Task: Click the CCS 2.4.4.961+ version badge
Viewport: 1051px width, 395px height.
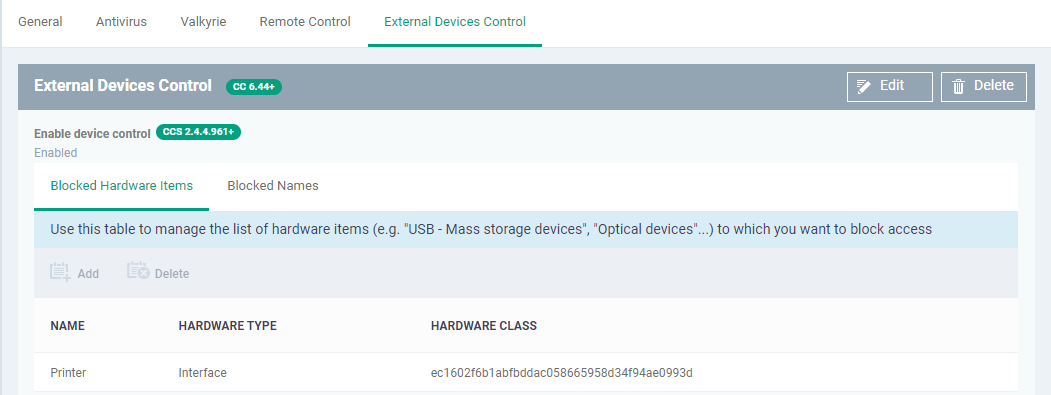Action: (x=198, y=132)
